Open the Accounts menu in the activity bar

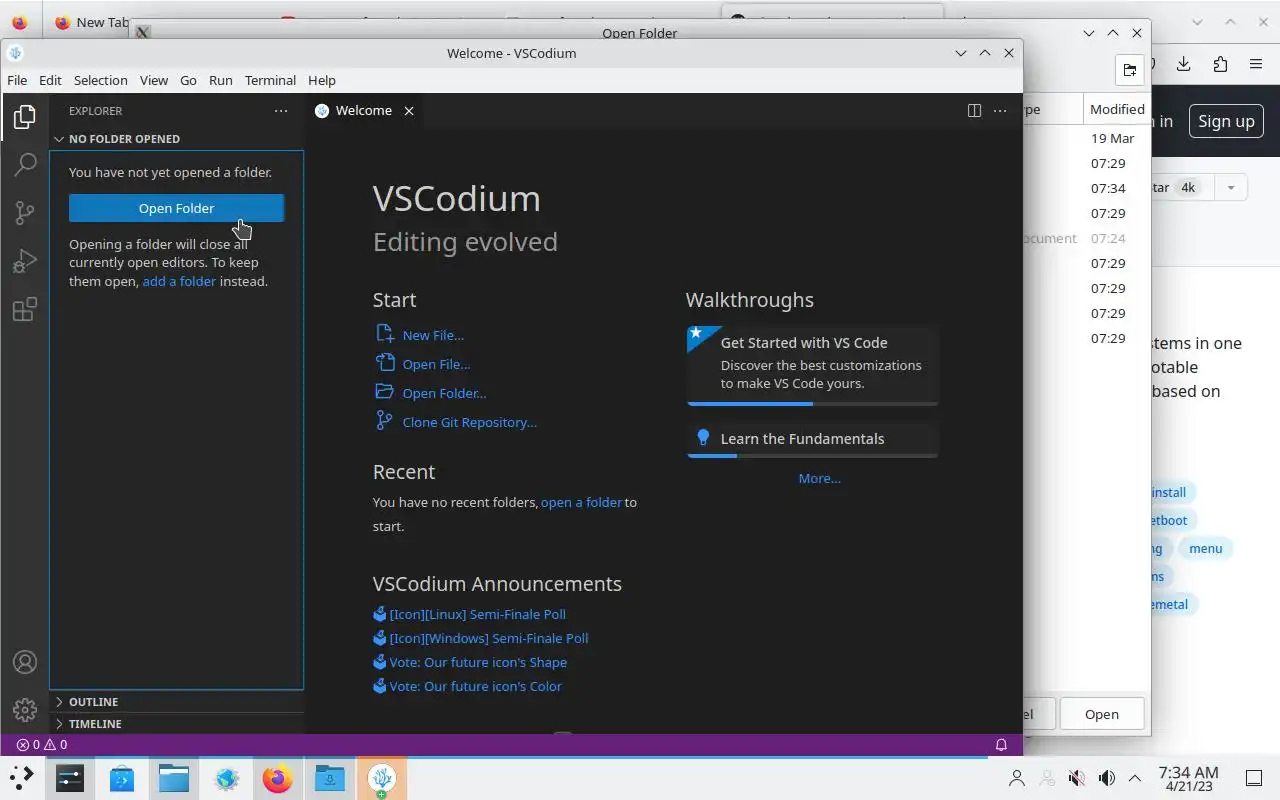point(25,662)
